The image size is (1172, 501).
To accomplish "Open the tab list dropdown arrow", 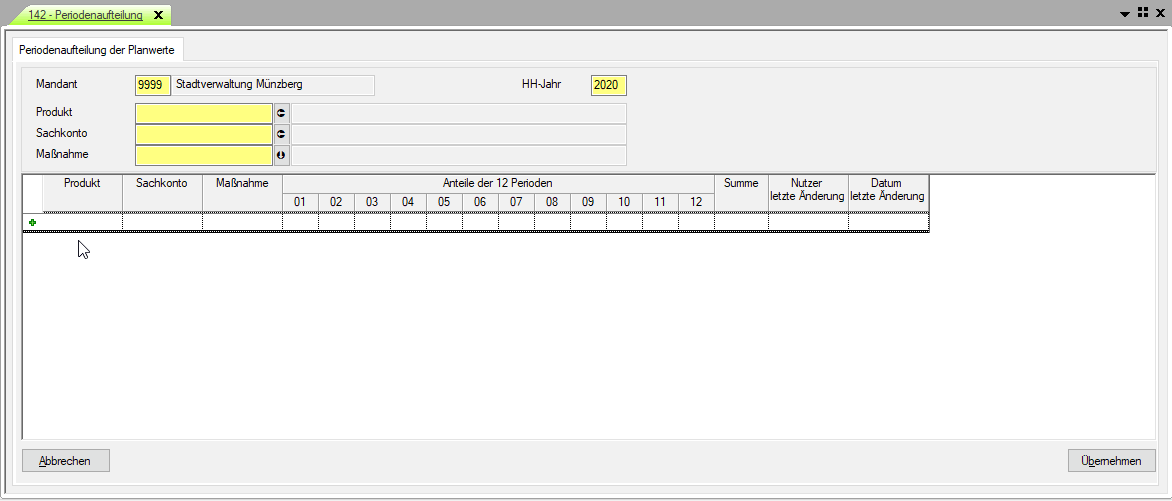I will 1125,14.
